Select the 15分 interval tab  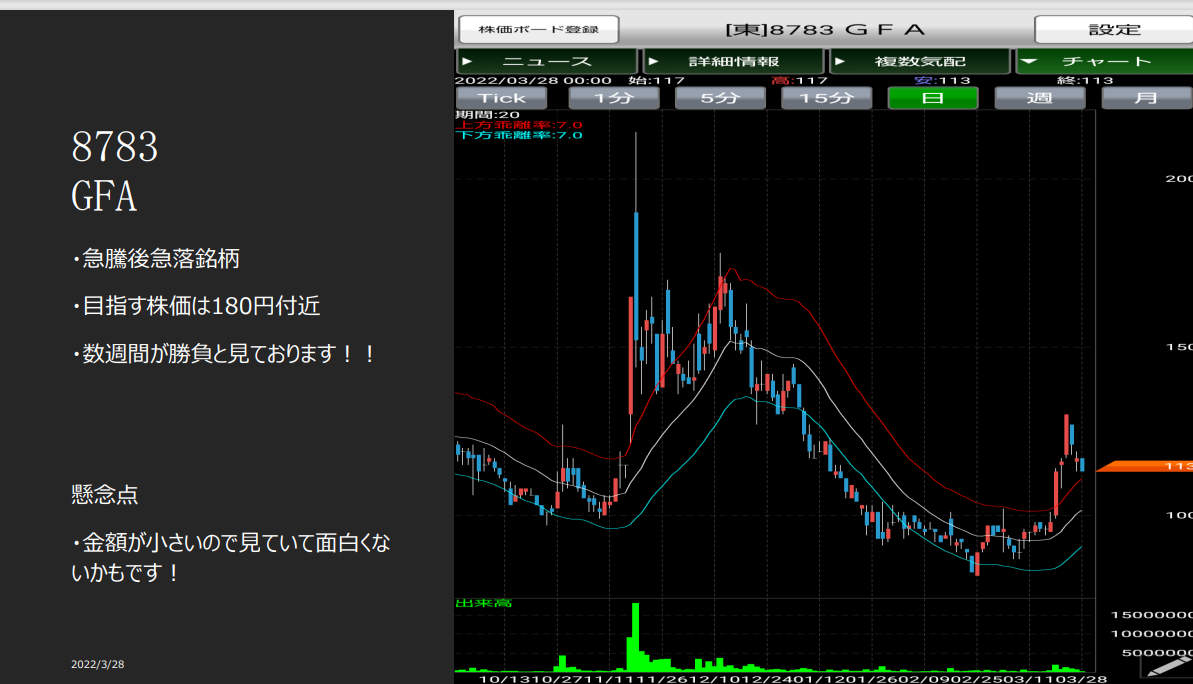coord(826,98)
